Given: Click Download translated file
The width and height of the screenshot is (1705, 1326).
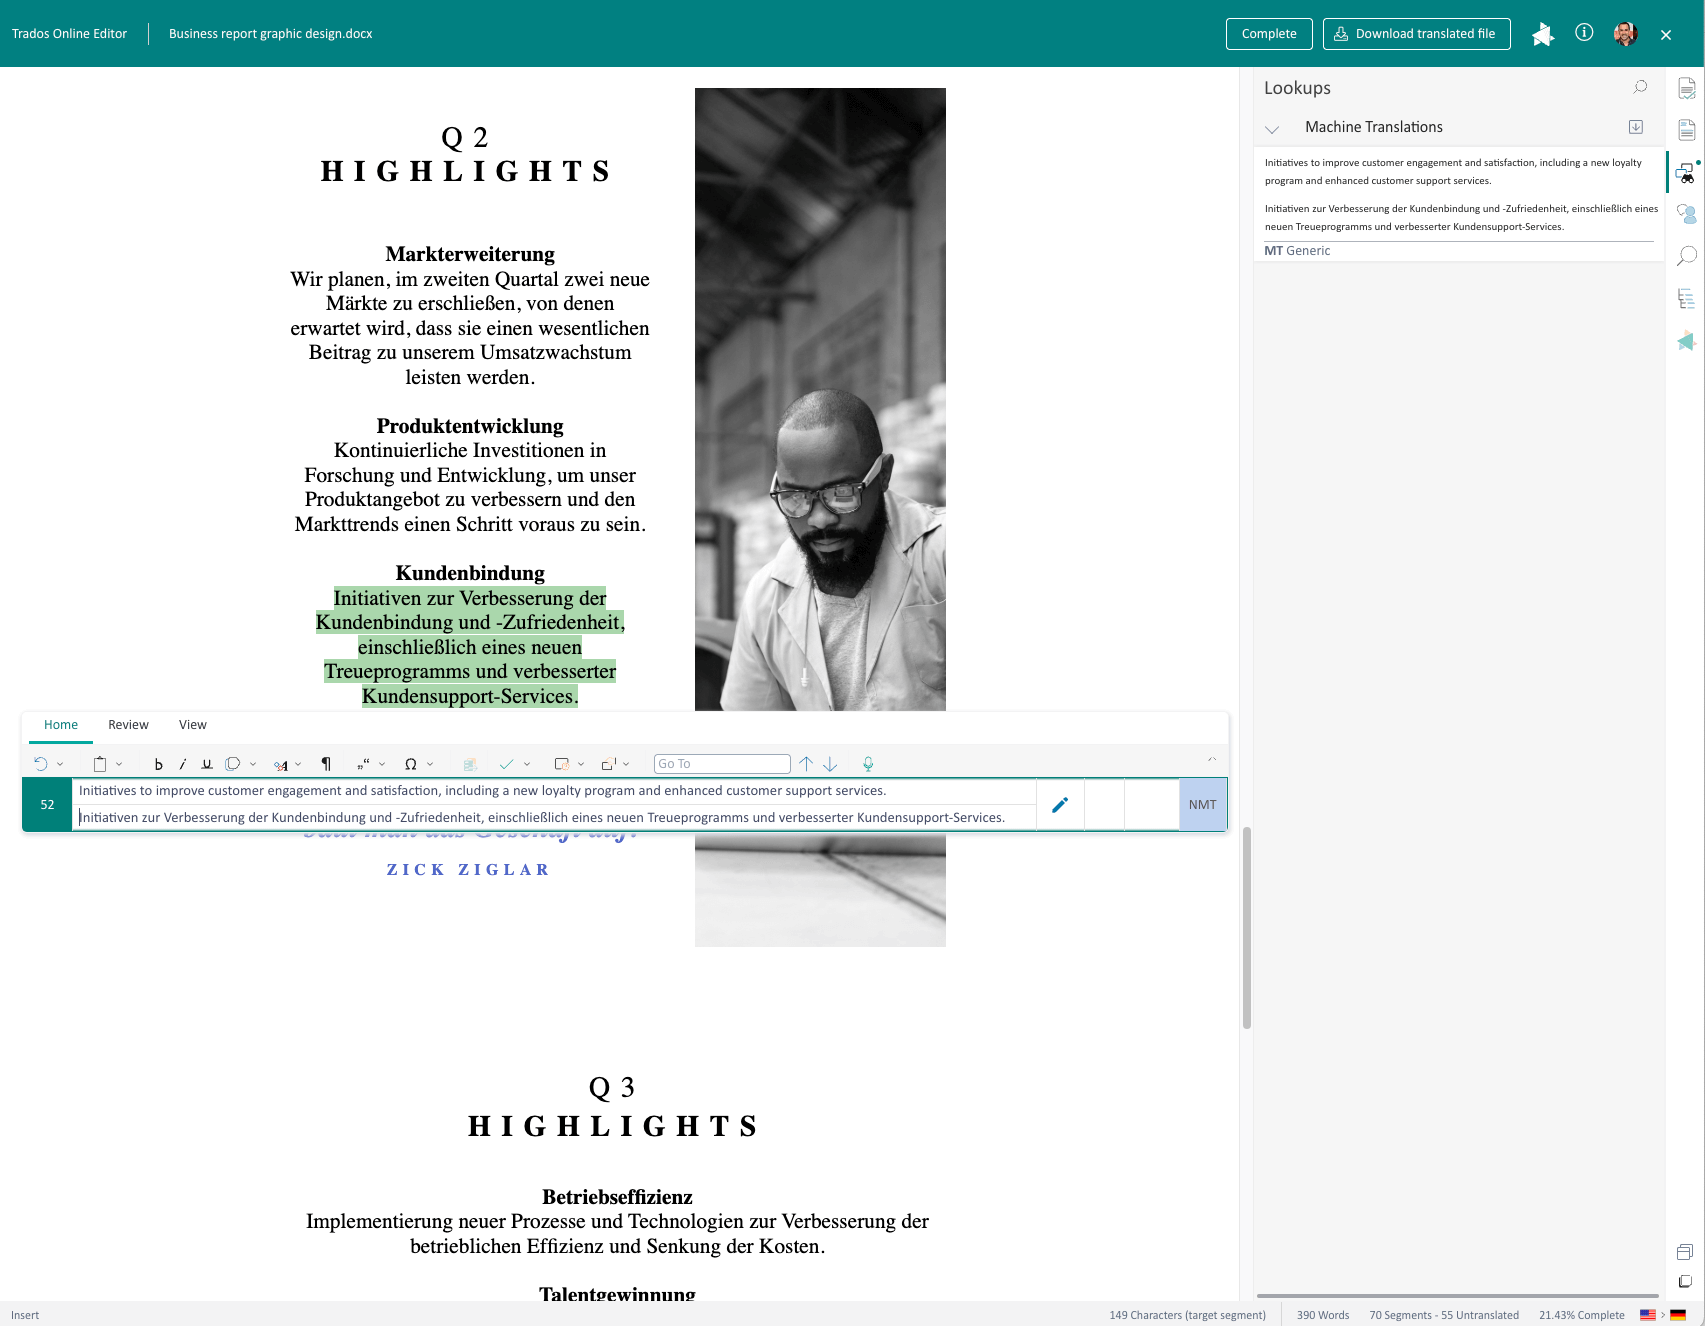Looking at the screenshot, I should 1416,34.
